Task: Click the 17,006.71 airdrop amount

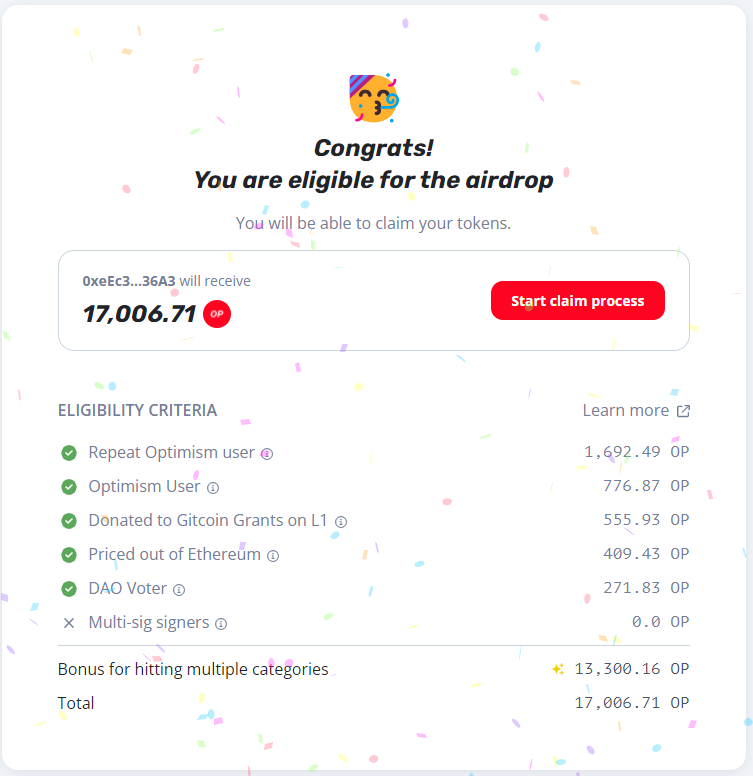Action: point(140,314)
